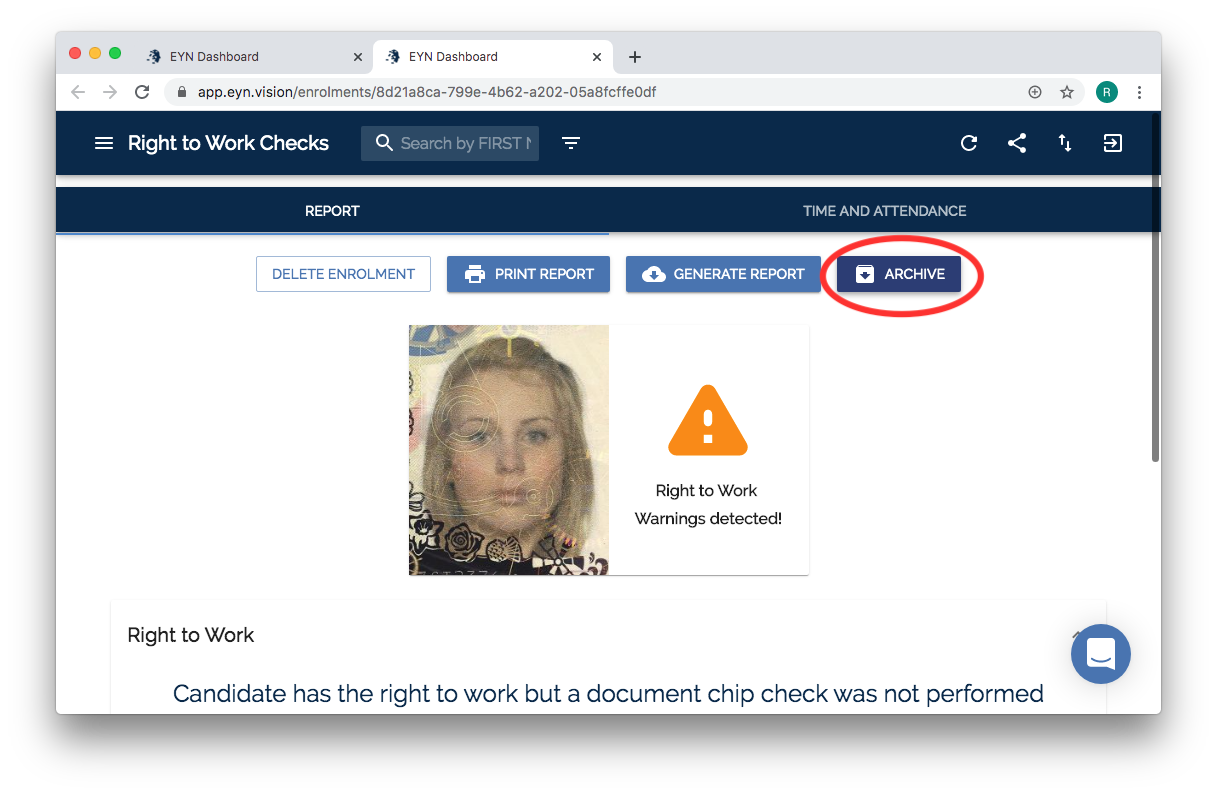1217x794 pixels.
Task: Reload the page in browser toolbar
Action: (x=142, y=92)
